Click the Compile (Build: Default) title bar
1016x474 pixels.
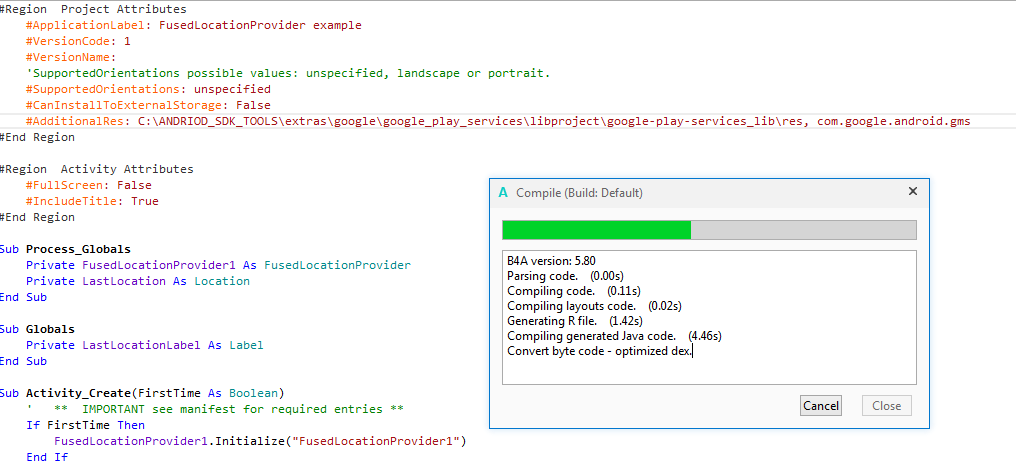coord(700,193)
